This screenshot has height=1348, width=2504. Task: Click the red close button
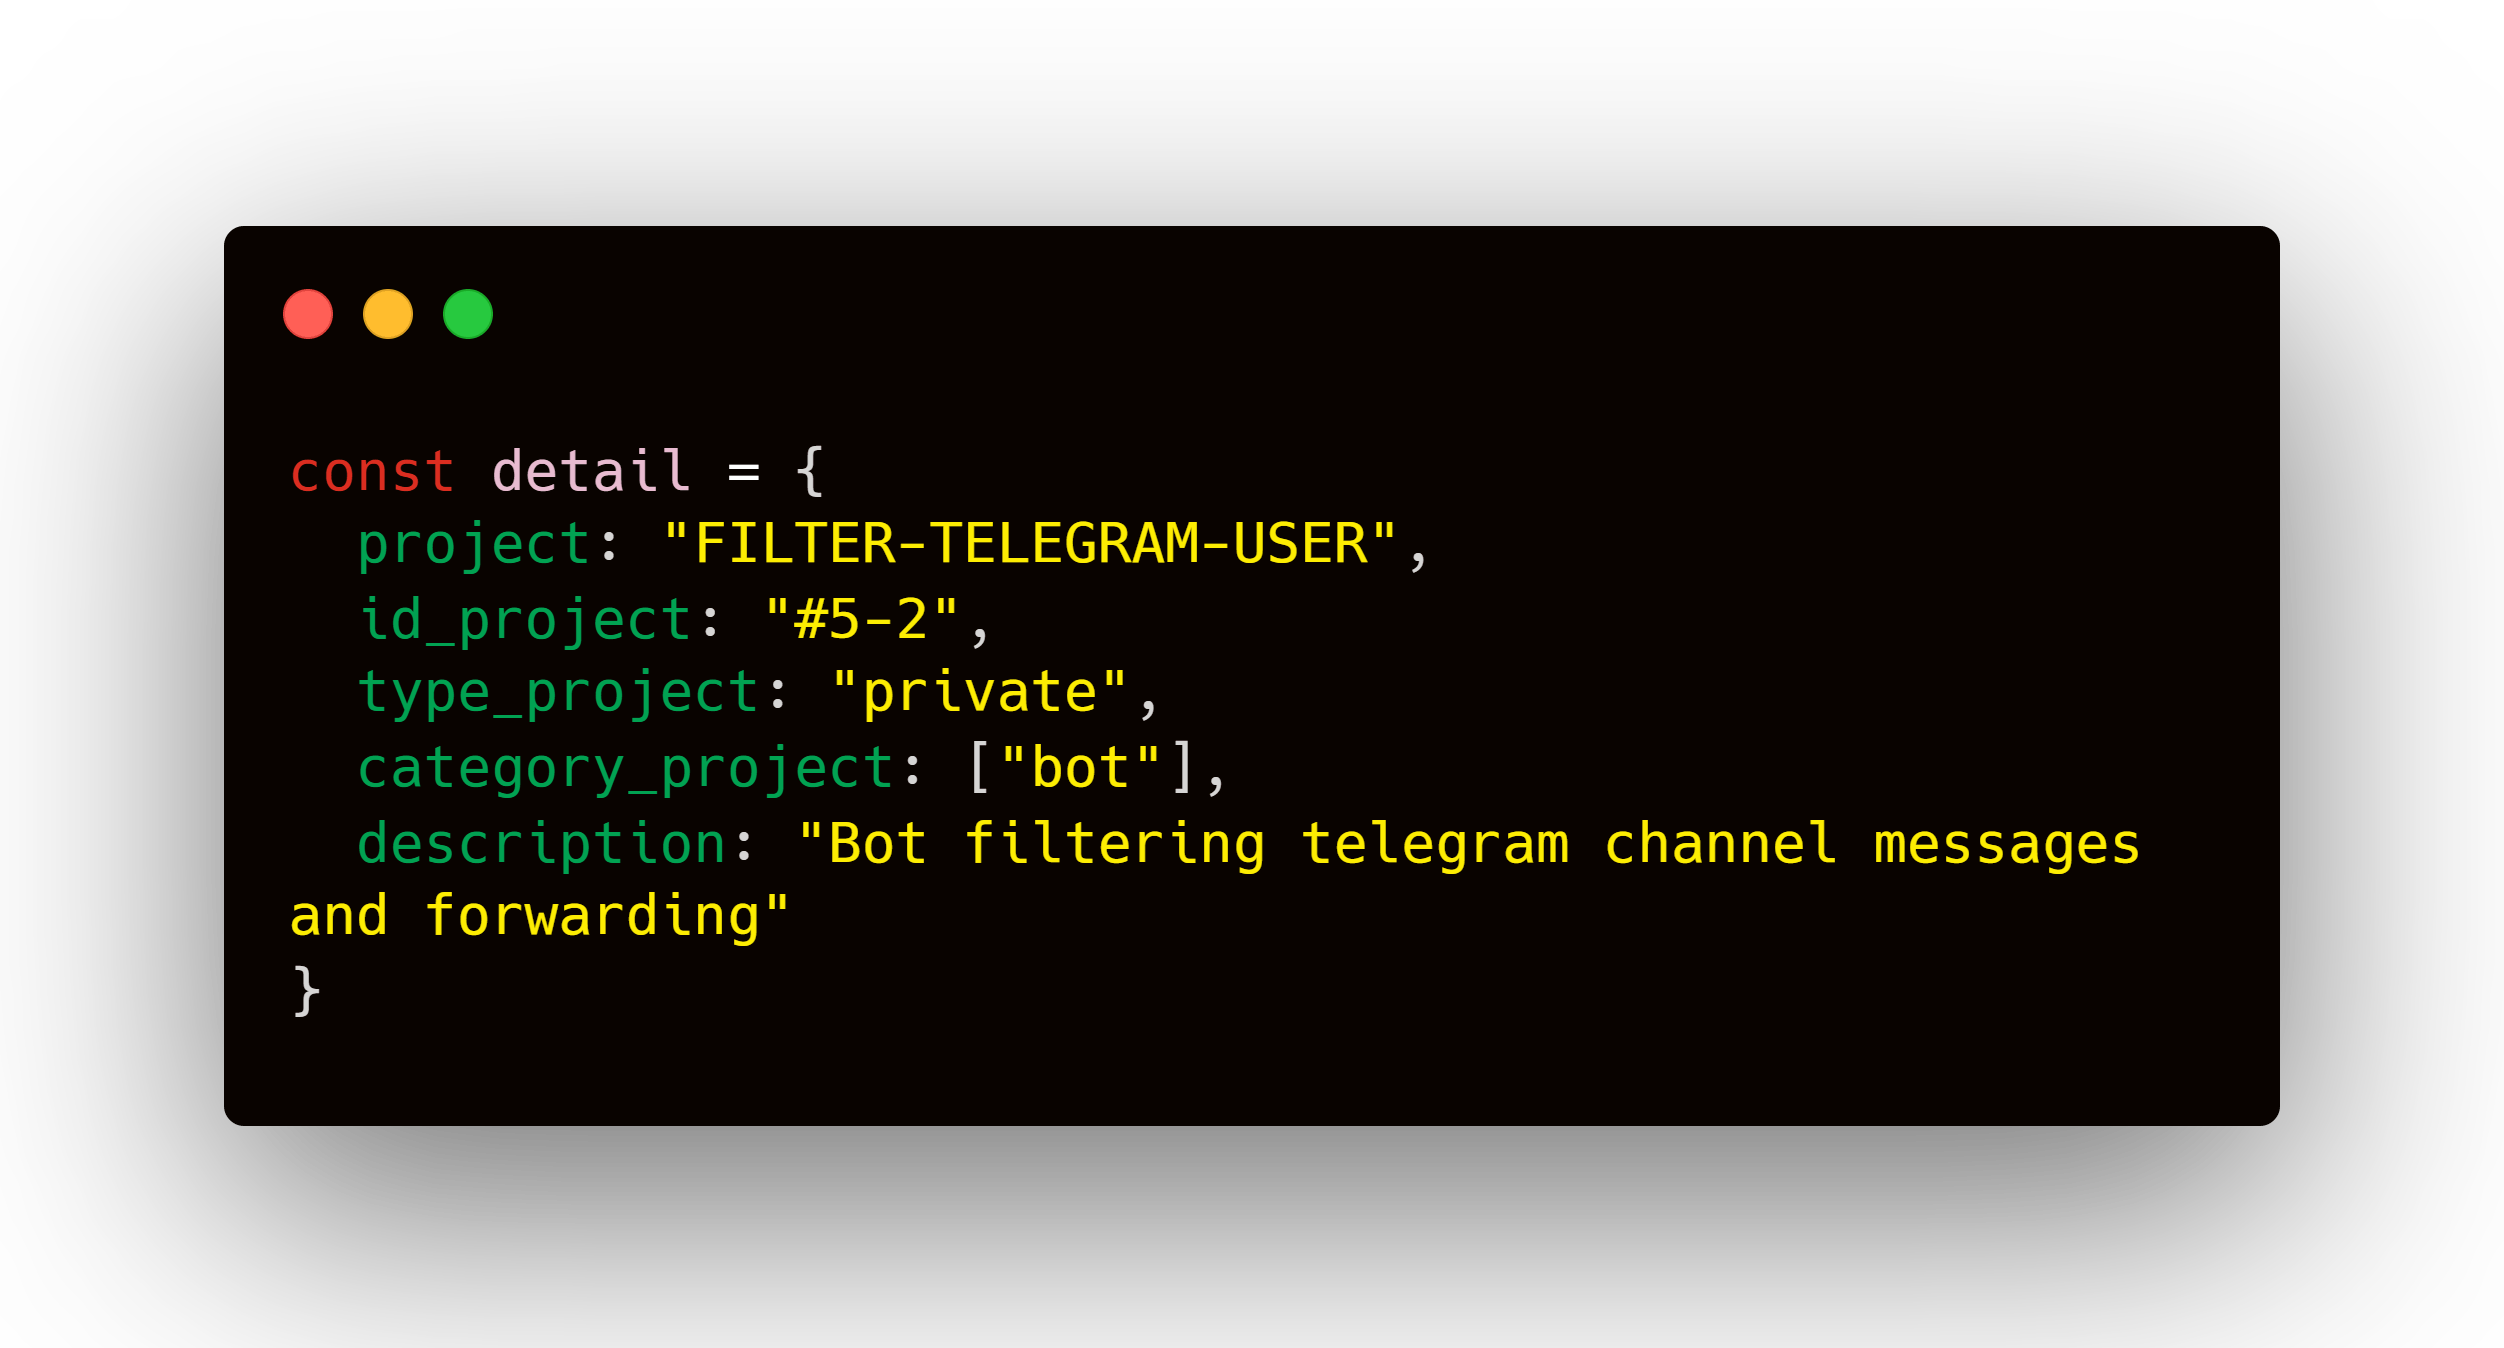point(314,315)
